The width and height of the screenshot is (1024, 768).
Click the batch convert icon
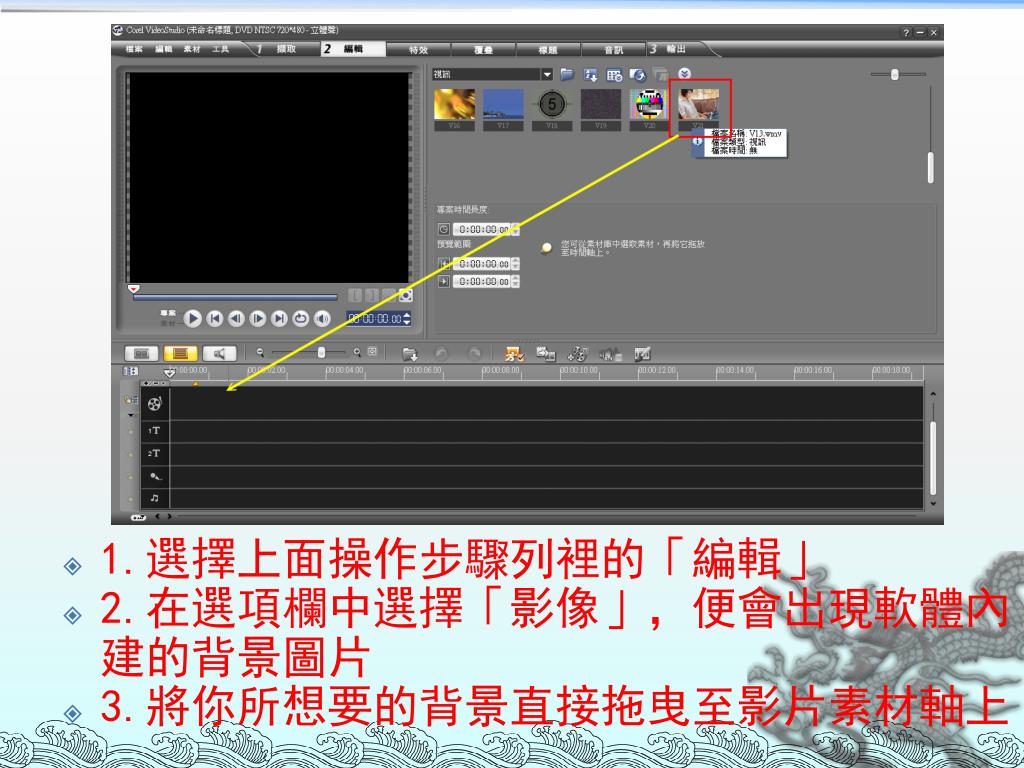pos(545,354)
